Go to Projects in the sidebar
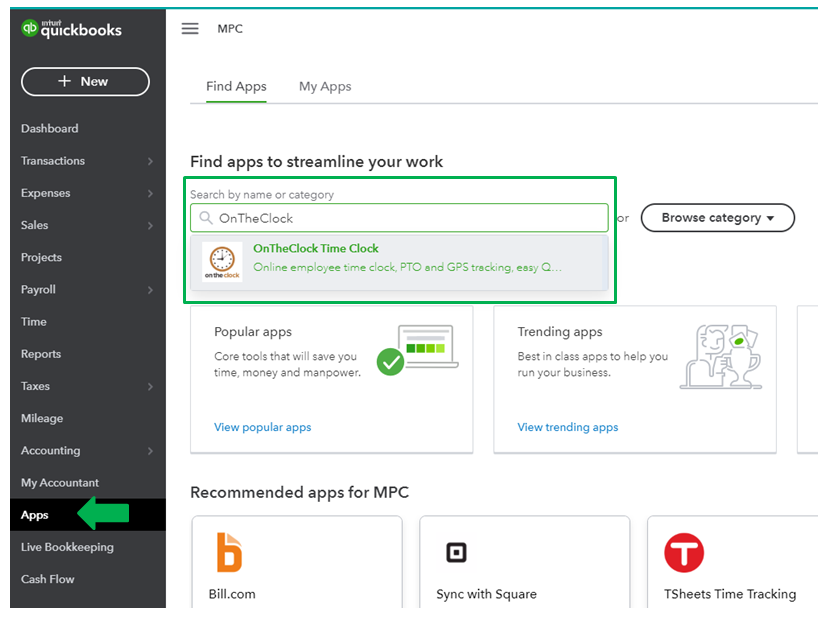Image resolution: width=826 pixels, height=636 pixels. coord(41,258)
